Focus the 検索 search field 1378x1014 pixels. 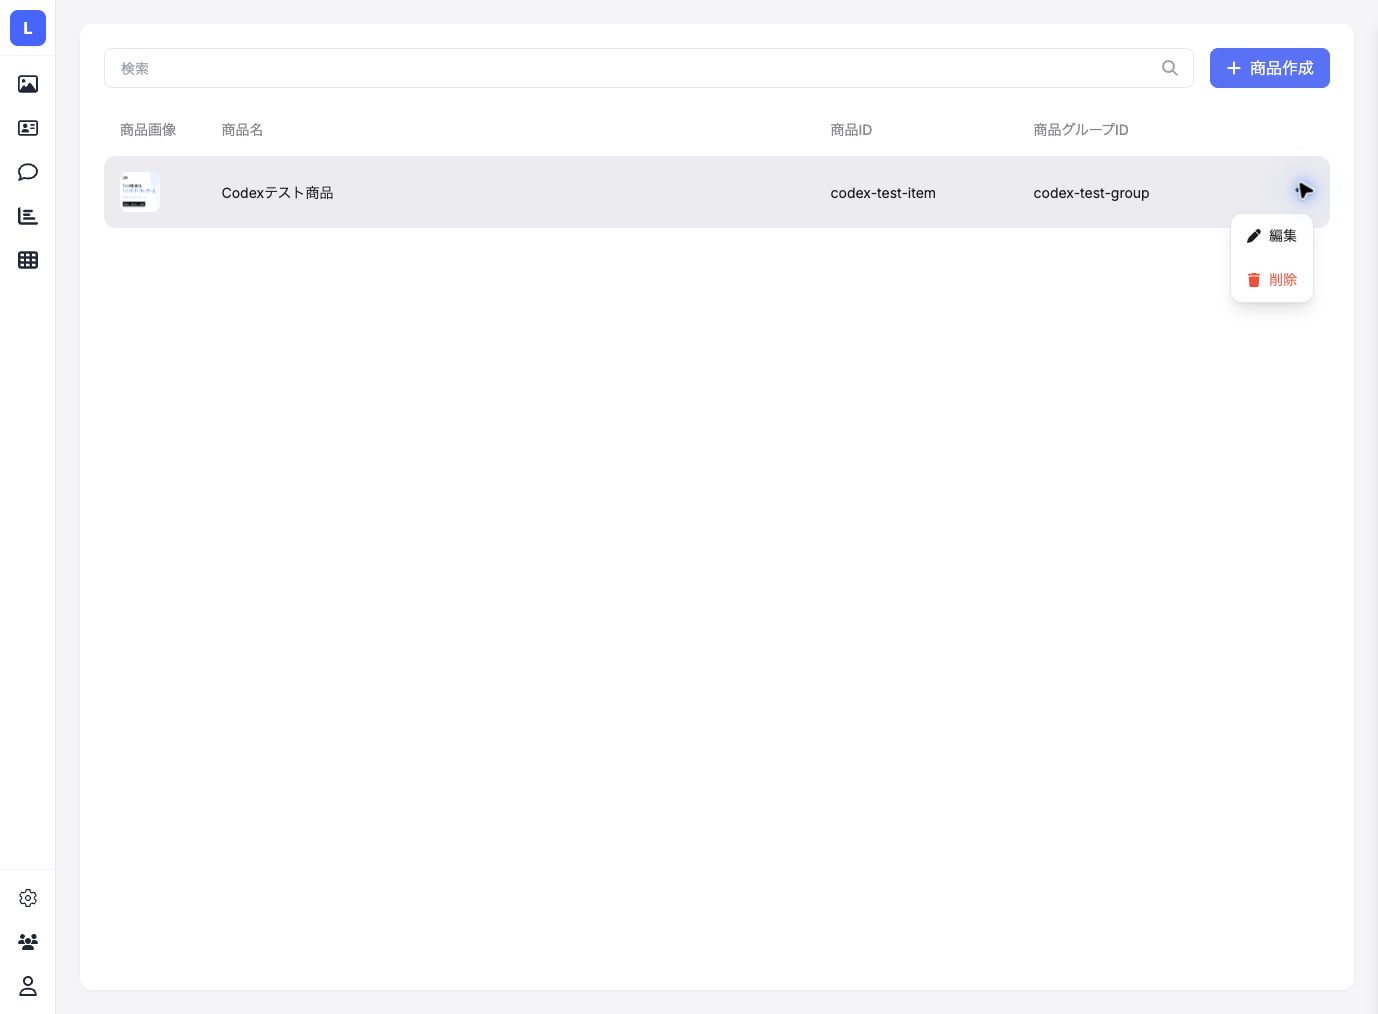649,68
